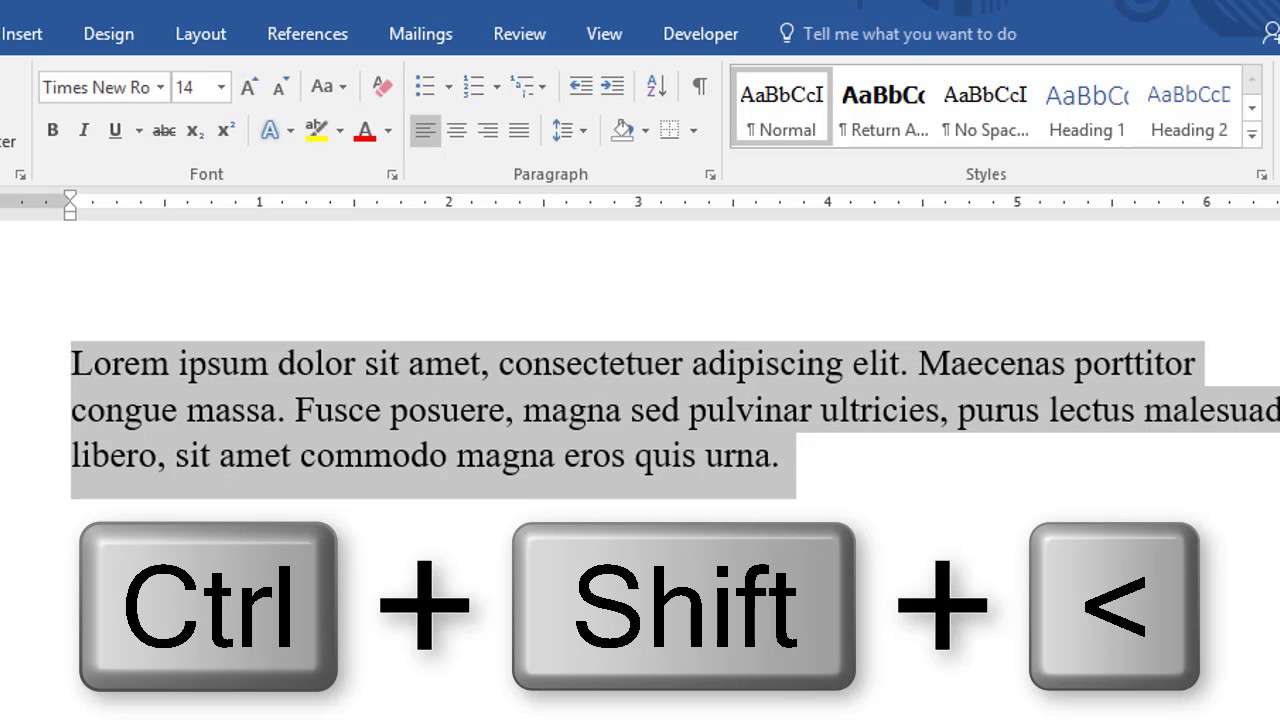Apply borders to paragraph
This screenshot has width=1280, height=720.
[x=670, y=131]
